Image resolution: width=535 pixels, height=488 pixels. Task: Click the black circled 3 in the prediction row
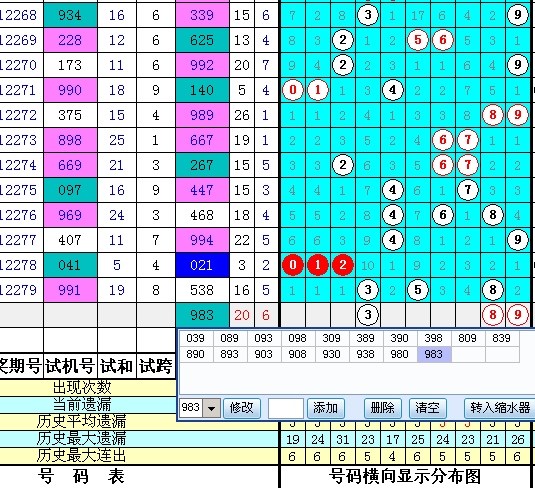click(367, 315)
